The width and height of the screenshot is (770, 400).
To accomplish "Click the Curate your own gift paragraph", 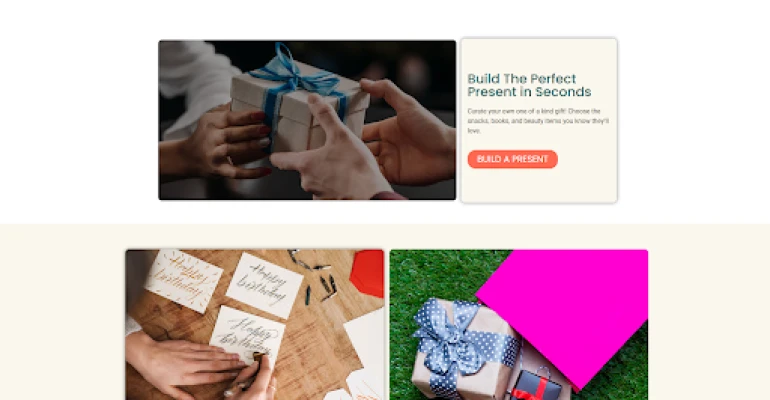I will (x=538, y=121).
